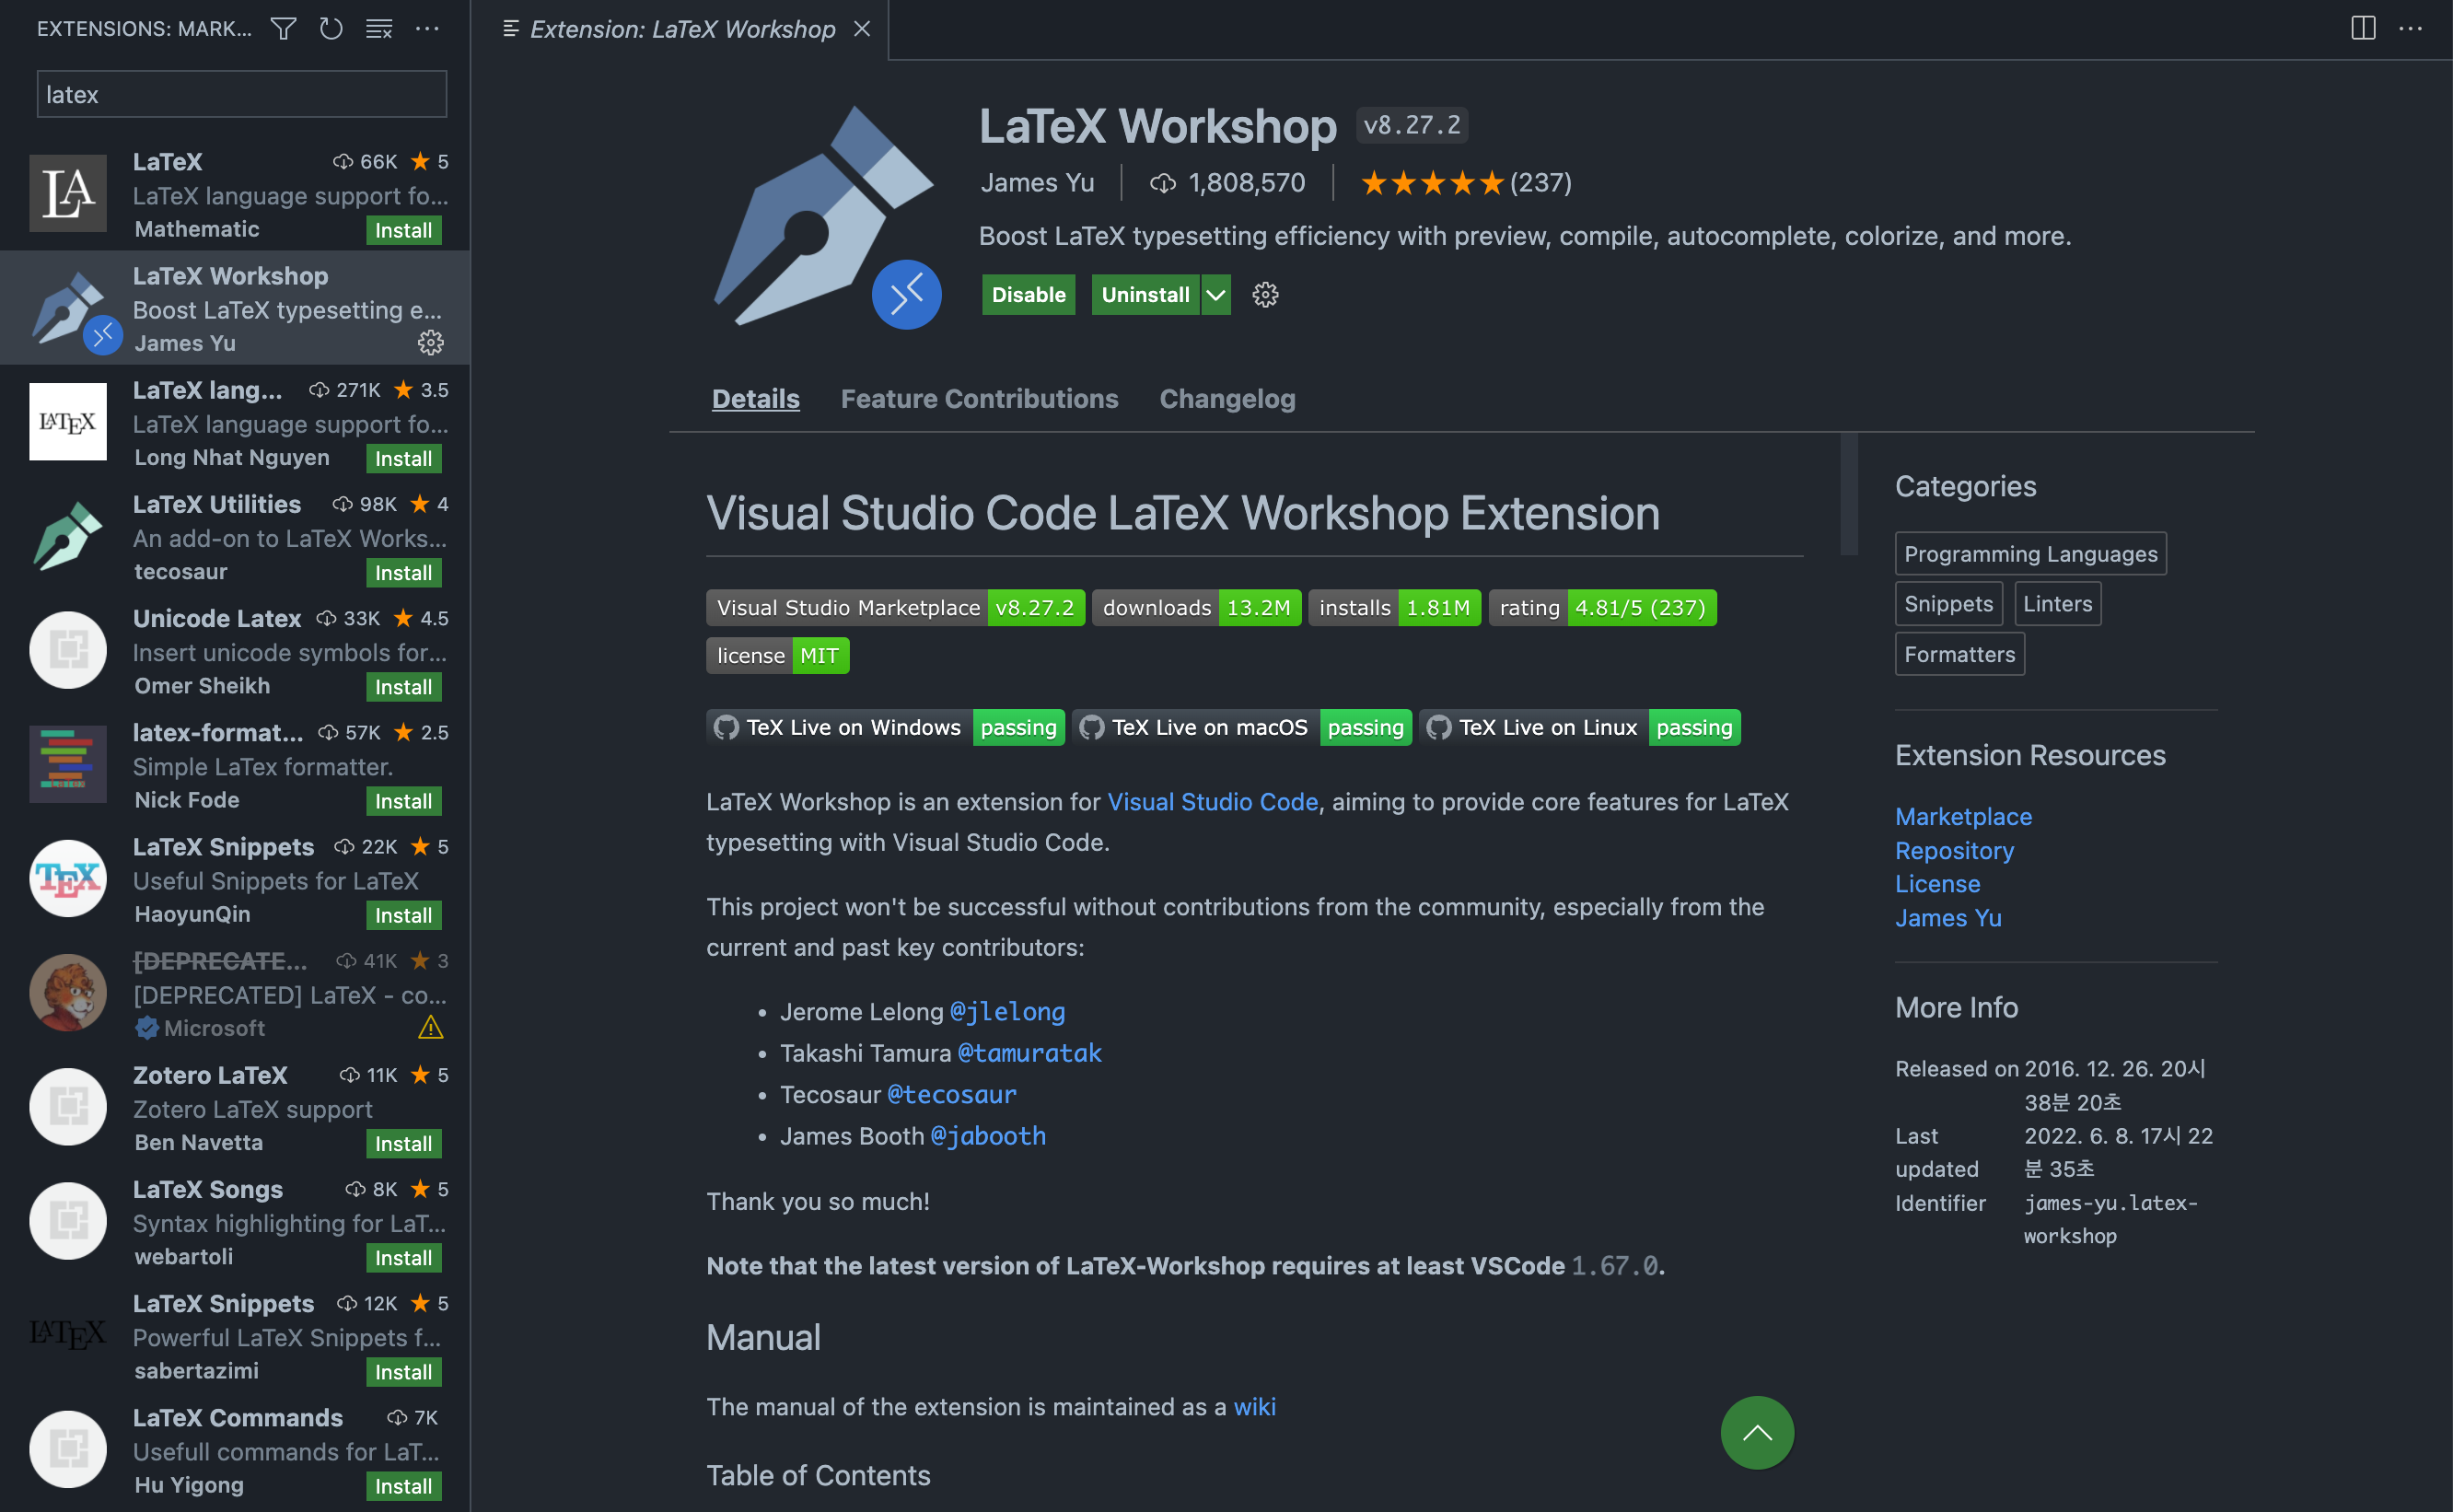This screenshot has width=2453, height=1512.
Task: Click GitHub icon on TeX Live Windows badge
Action: pos(727,727)
